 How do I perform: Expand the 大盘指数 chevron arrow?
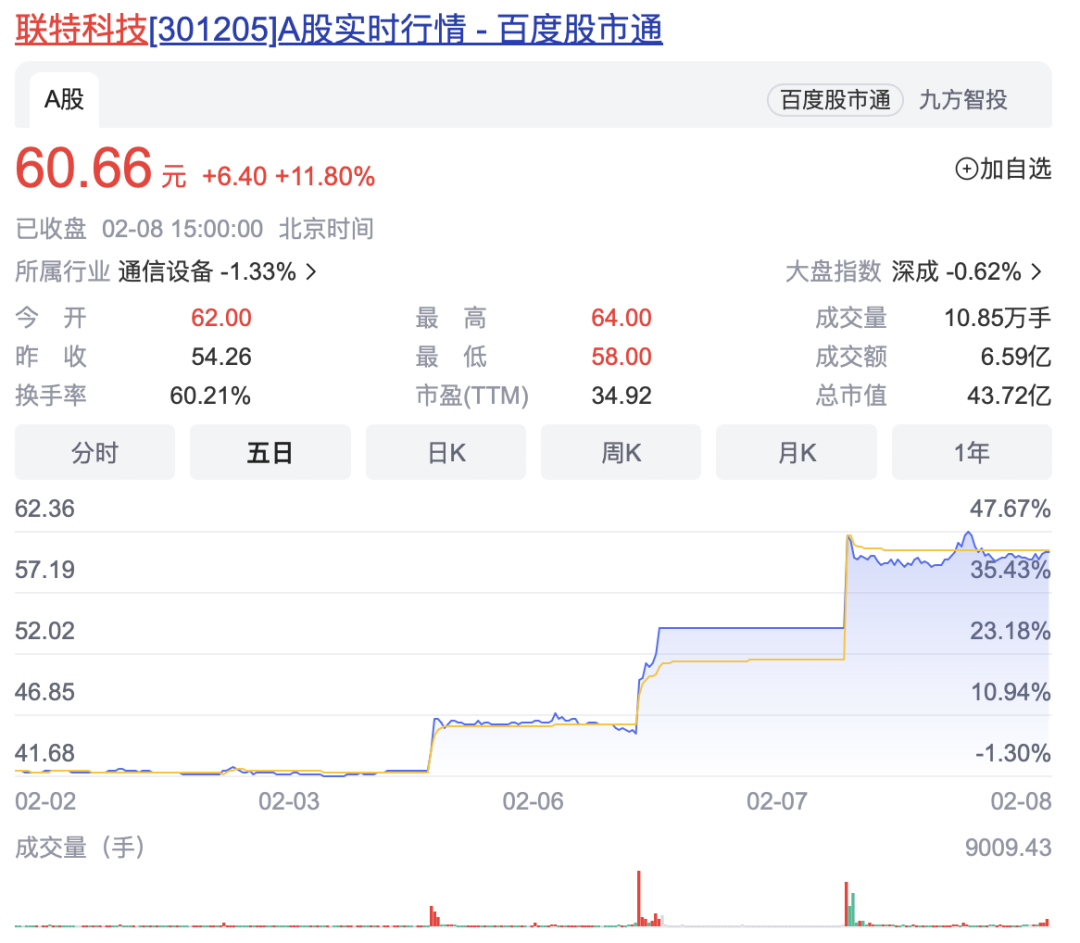click(1036, 271)
